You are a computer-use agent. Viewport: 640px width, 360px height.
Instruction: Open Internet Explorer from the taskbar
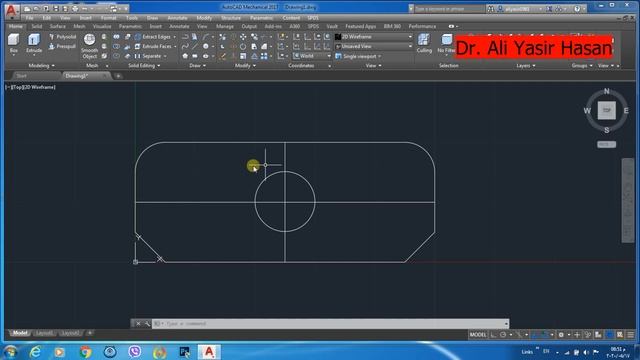pyautogui.click(x=36, y=352)
